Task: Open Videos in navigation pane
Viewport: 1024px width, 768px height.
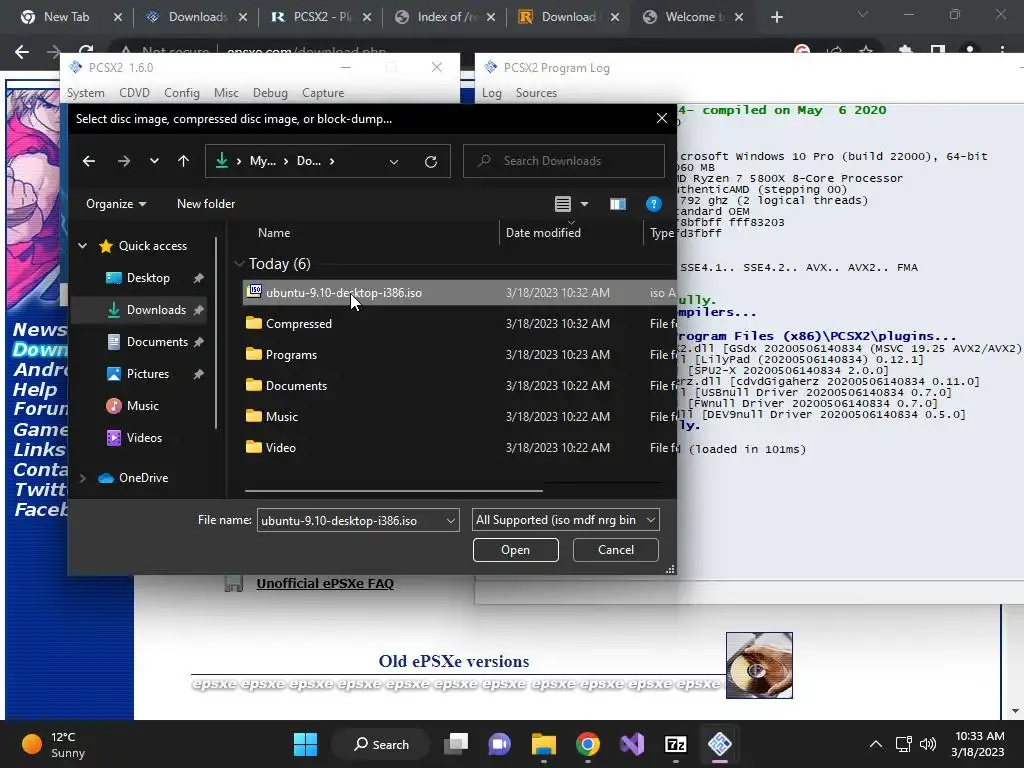Action: 144,438
